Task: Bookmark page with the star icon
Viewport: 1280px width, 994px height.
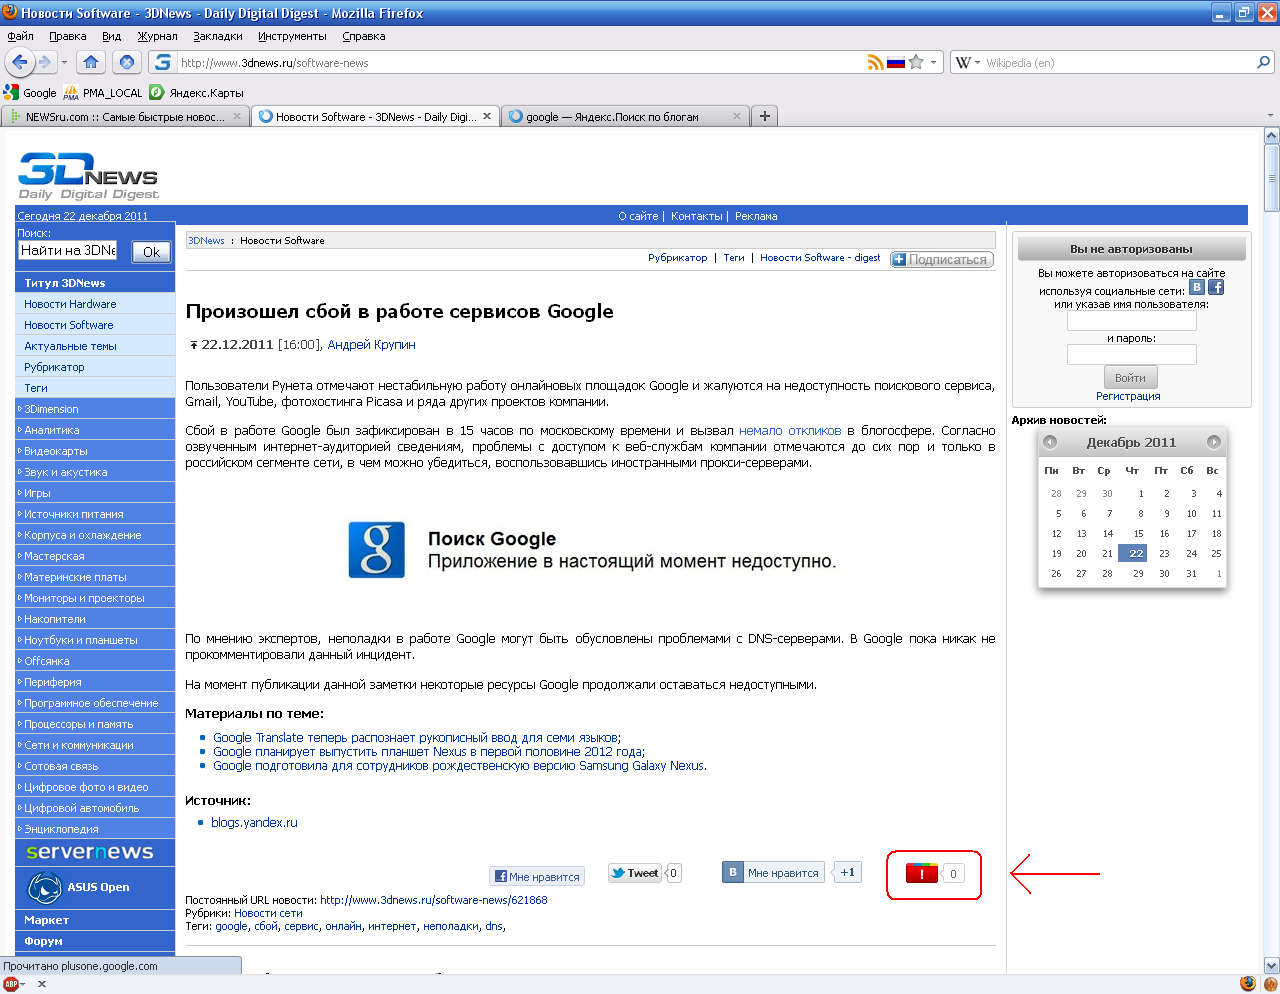Action: pos(916,62)
